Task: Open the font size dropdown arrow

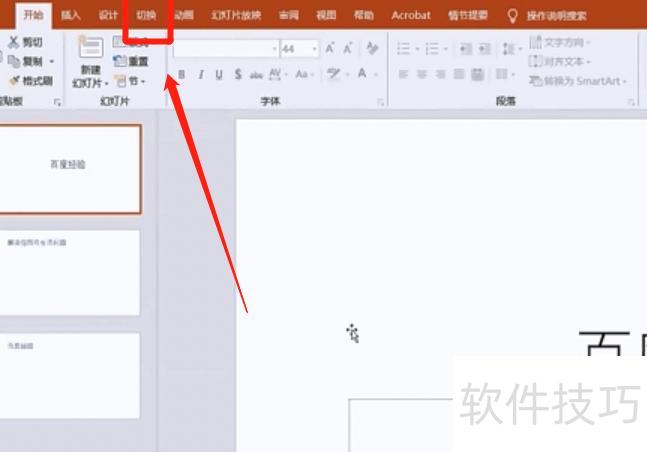Action: coord(315,49)
